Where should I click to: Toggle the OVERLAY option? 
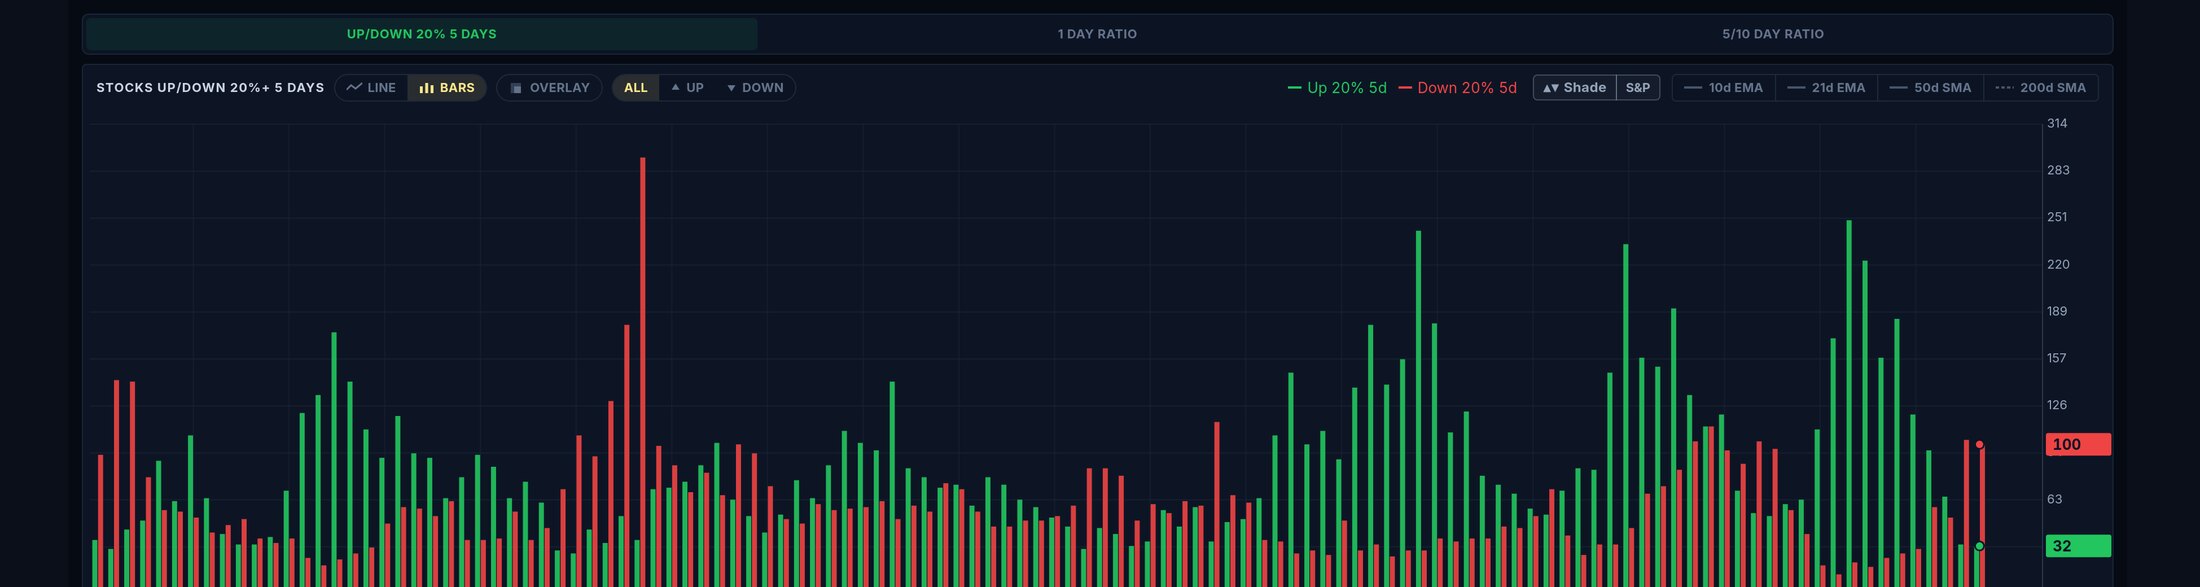point(549,88)
